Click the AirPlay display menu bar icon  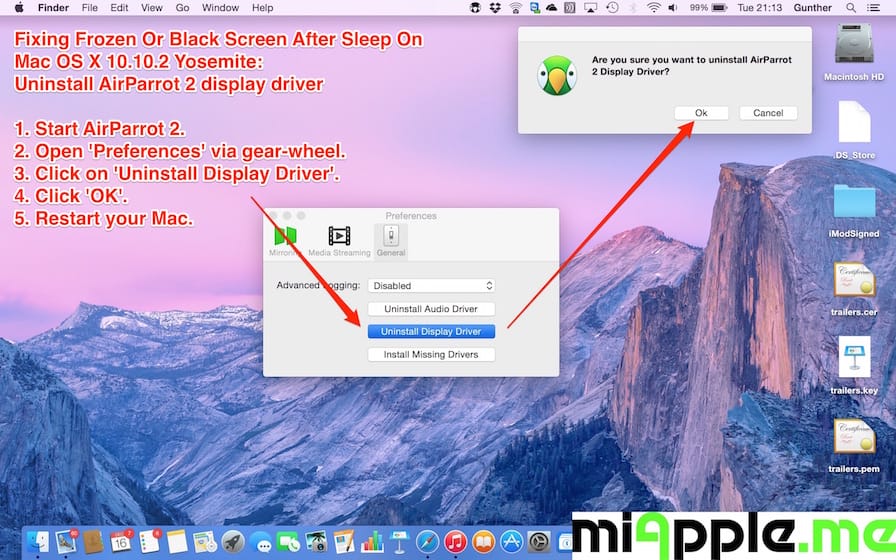[590, 7]
